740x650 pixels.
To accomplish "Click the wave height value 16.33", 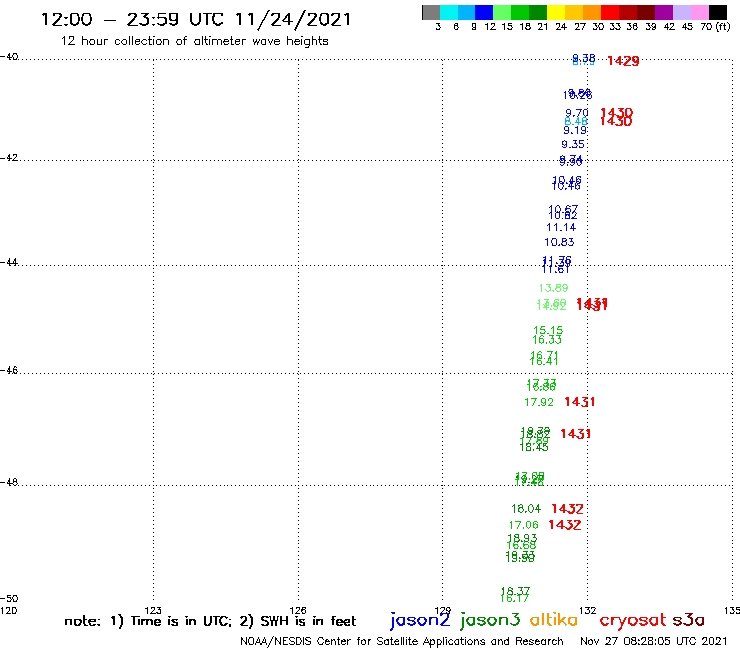I will tap(547, 340).
